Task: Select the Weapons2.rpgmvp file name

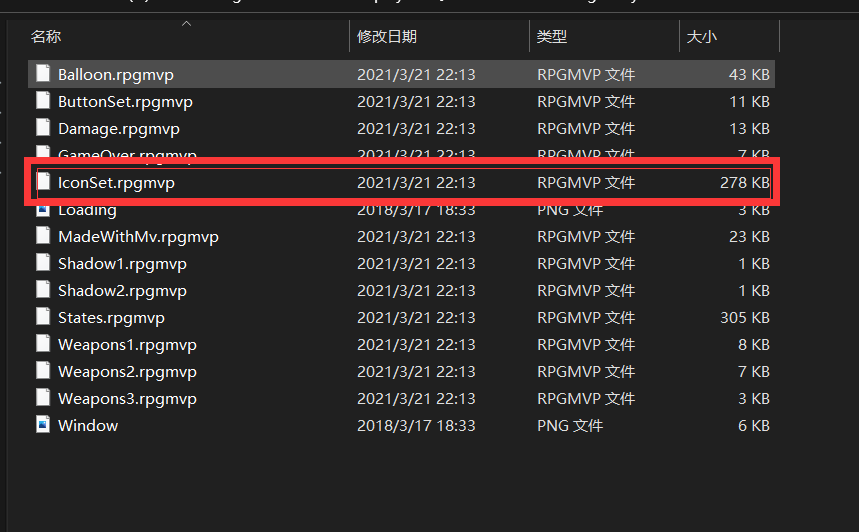Action: (x=127, y=371)
